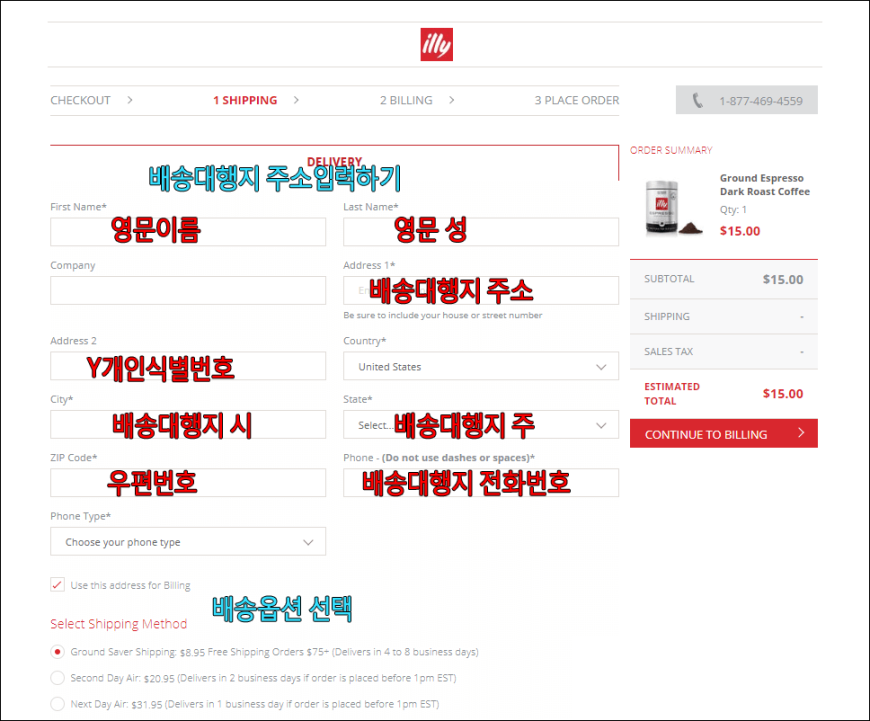The image size is (870, 721).
Task: Open the State select dropdown
Action: [481, 425]
